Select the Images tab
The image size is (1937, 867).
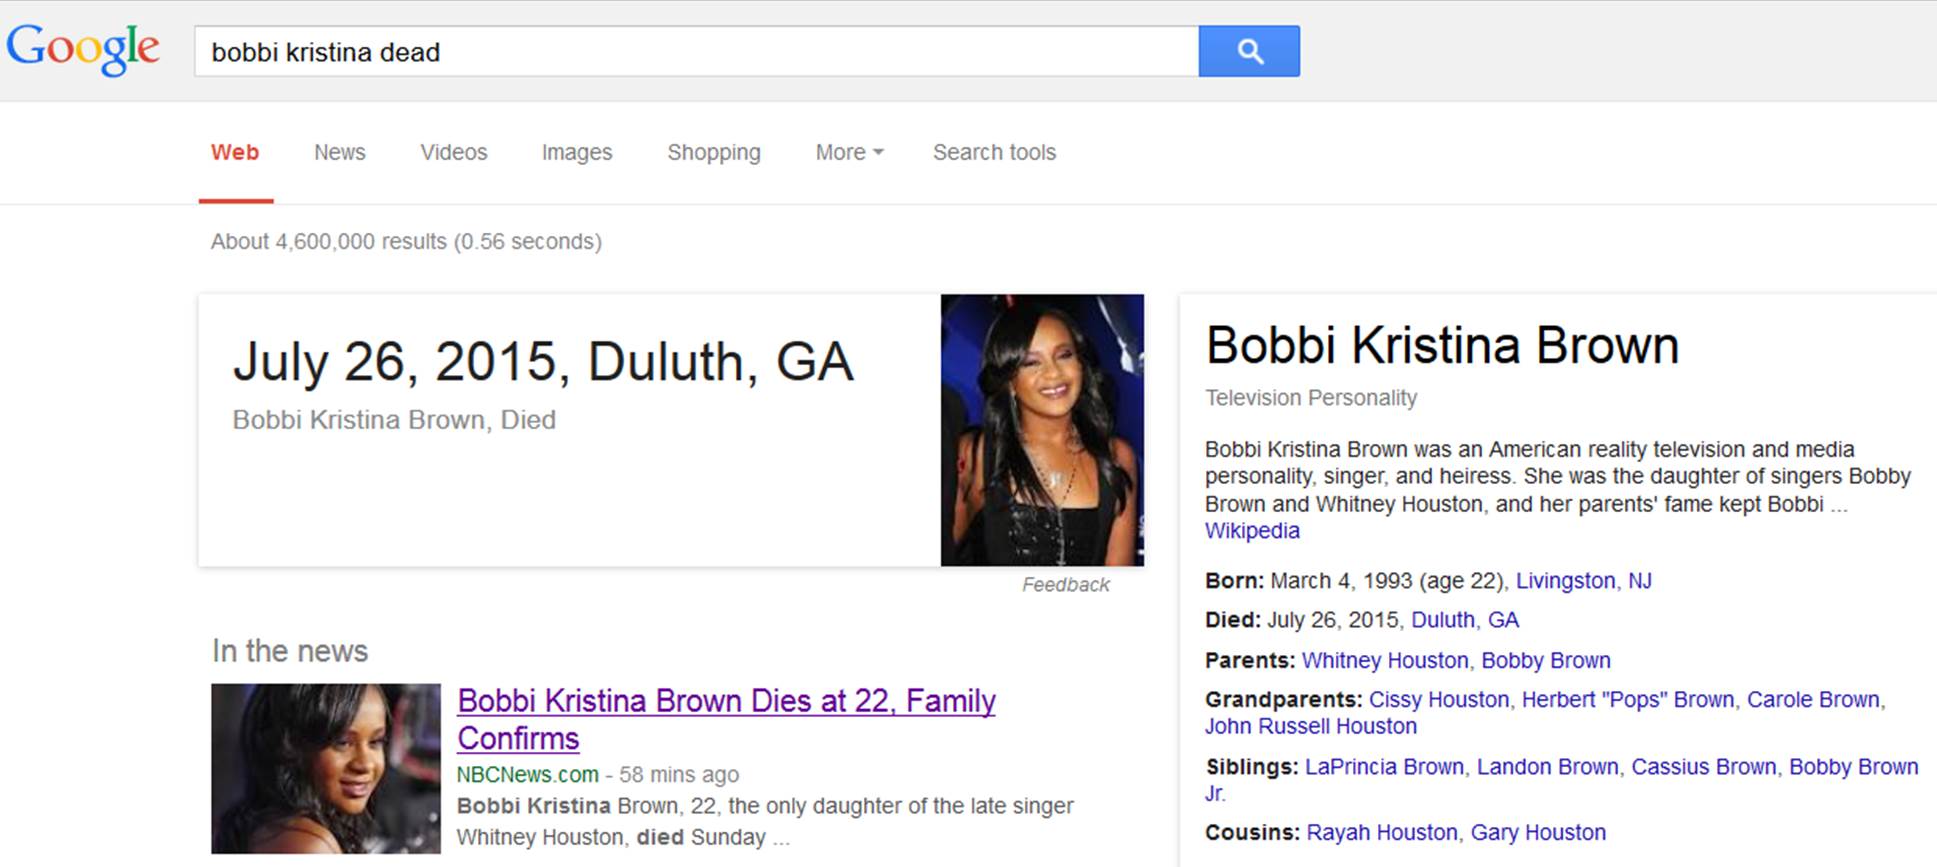point(576,152)
